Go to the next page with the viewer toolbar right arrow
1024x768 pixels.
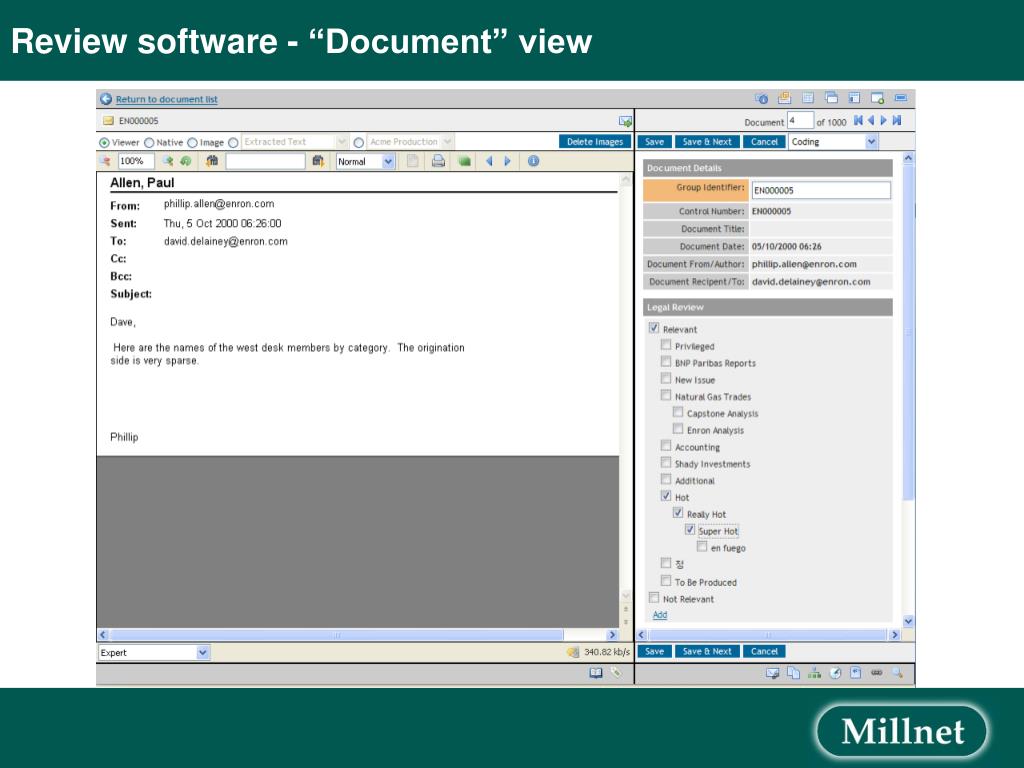click(507, 161)
